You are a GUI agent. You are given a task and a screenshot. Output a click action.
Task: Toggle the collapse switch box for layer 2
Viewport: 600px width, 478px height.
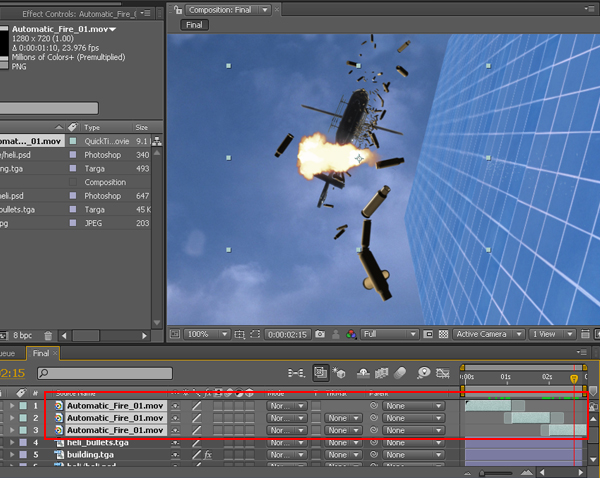[x=186, y=418]
